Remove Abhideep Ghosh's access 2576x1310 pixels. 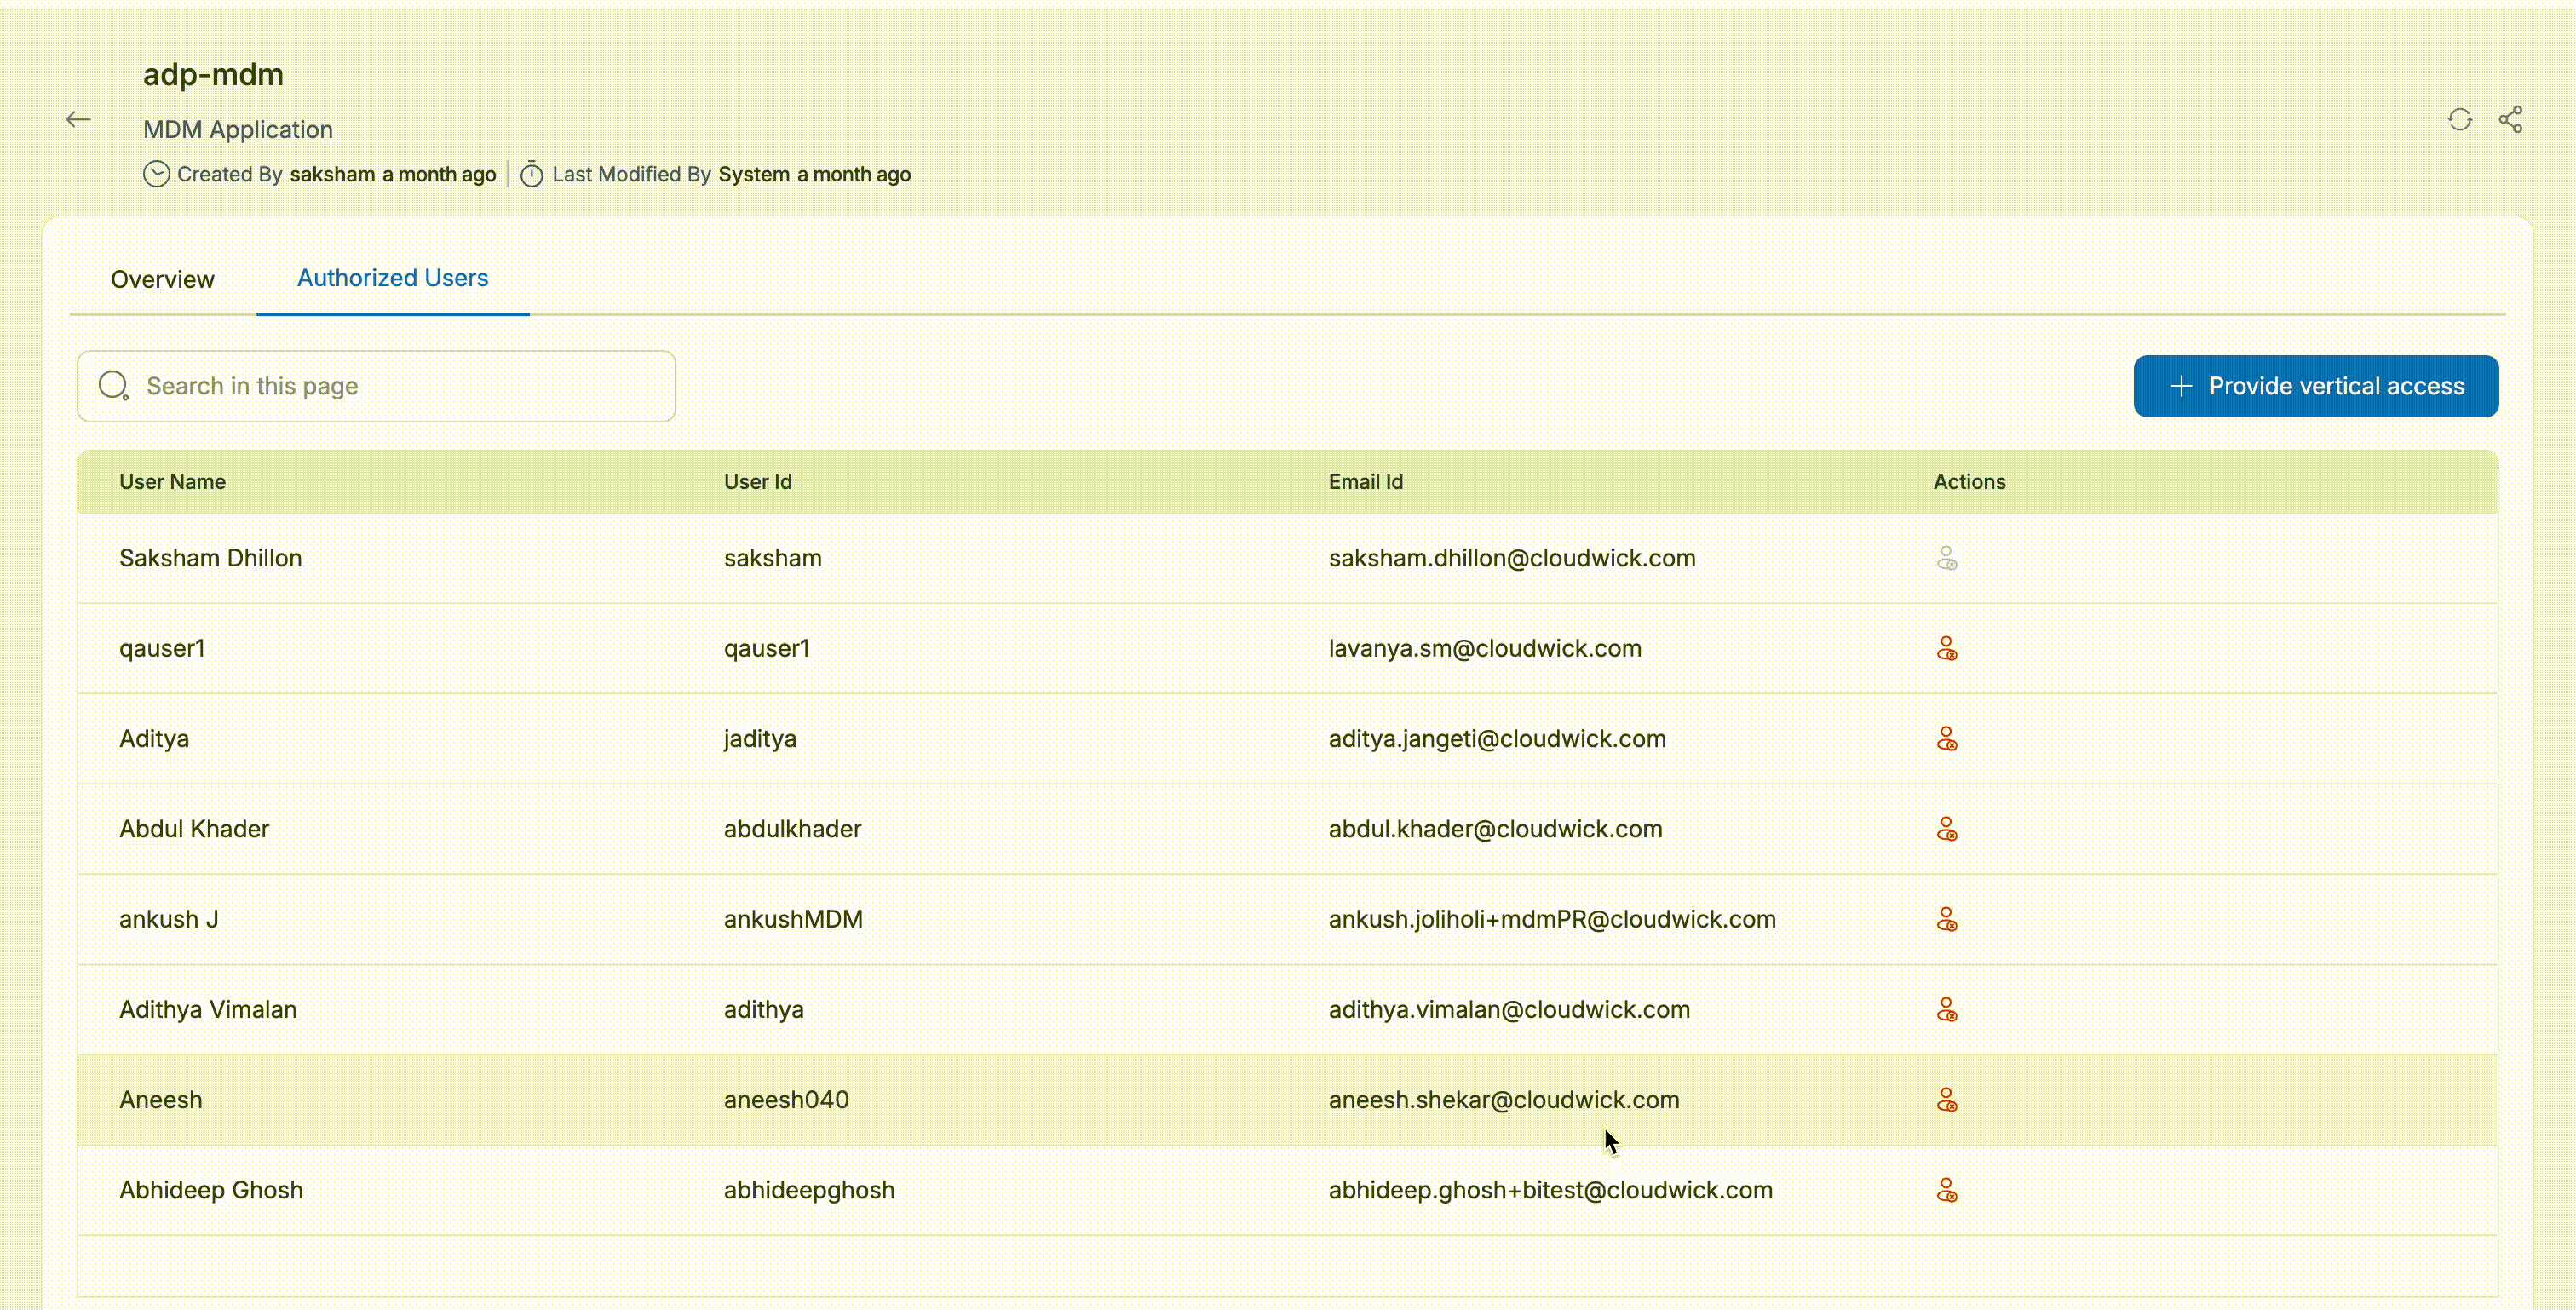(1946, 1190)
